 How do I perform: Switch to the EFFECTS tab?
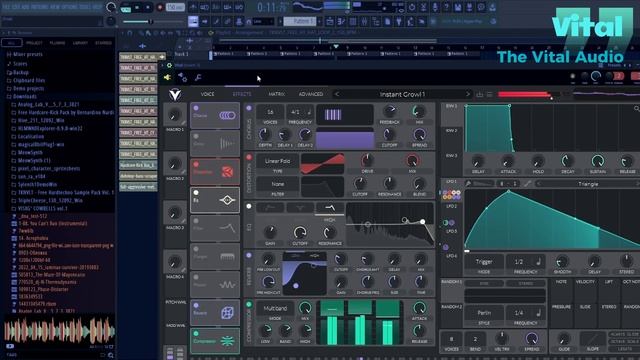point(242,94)
